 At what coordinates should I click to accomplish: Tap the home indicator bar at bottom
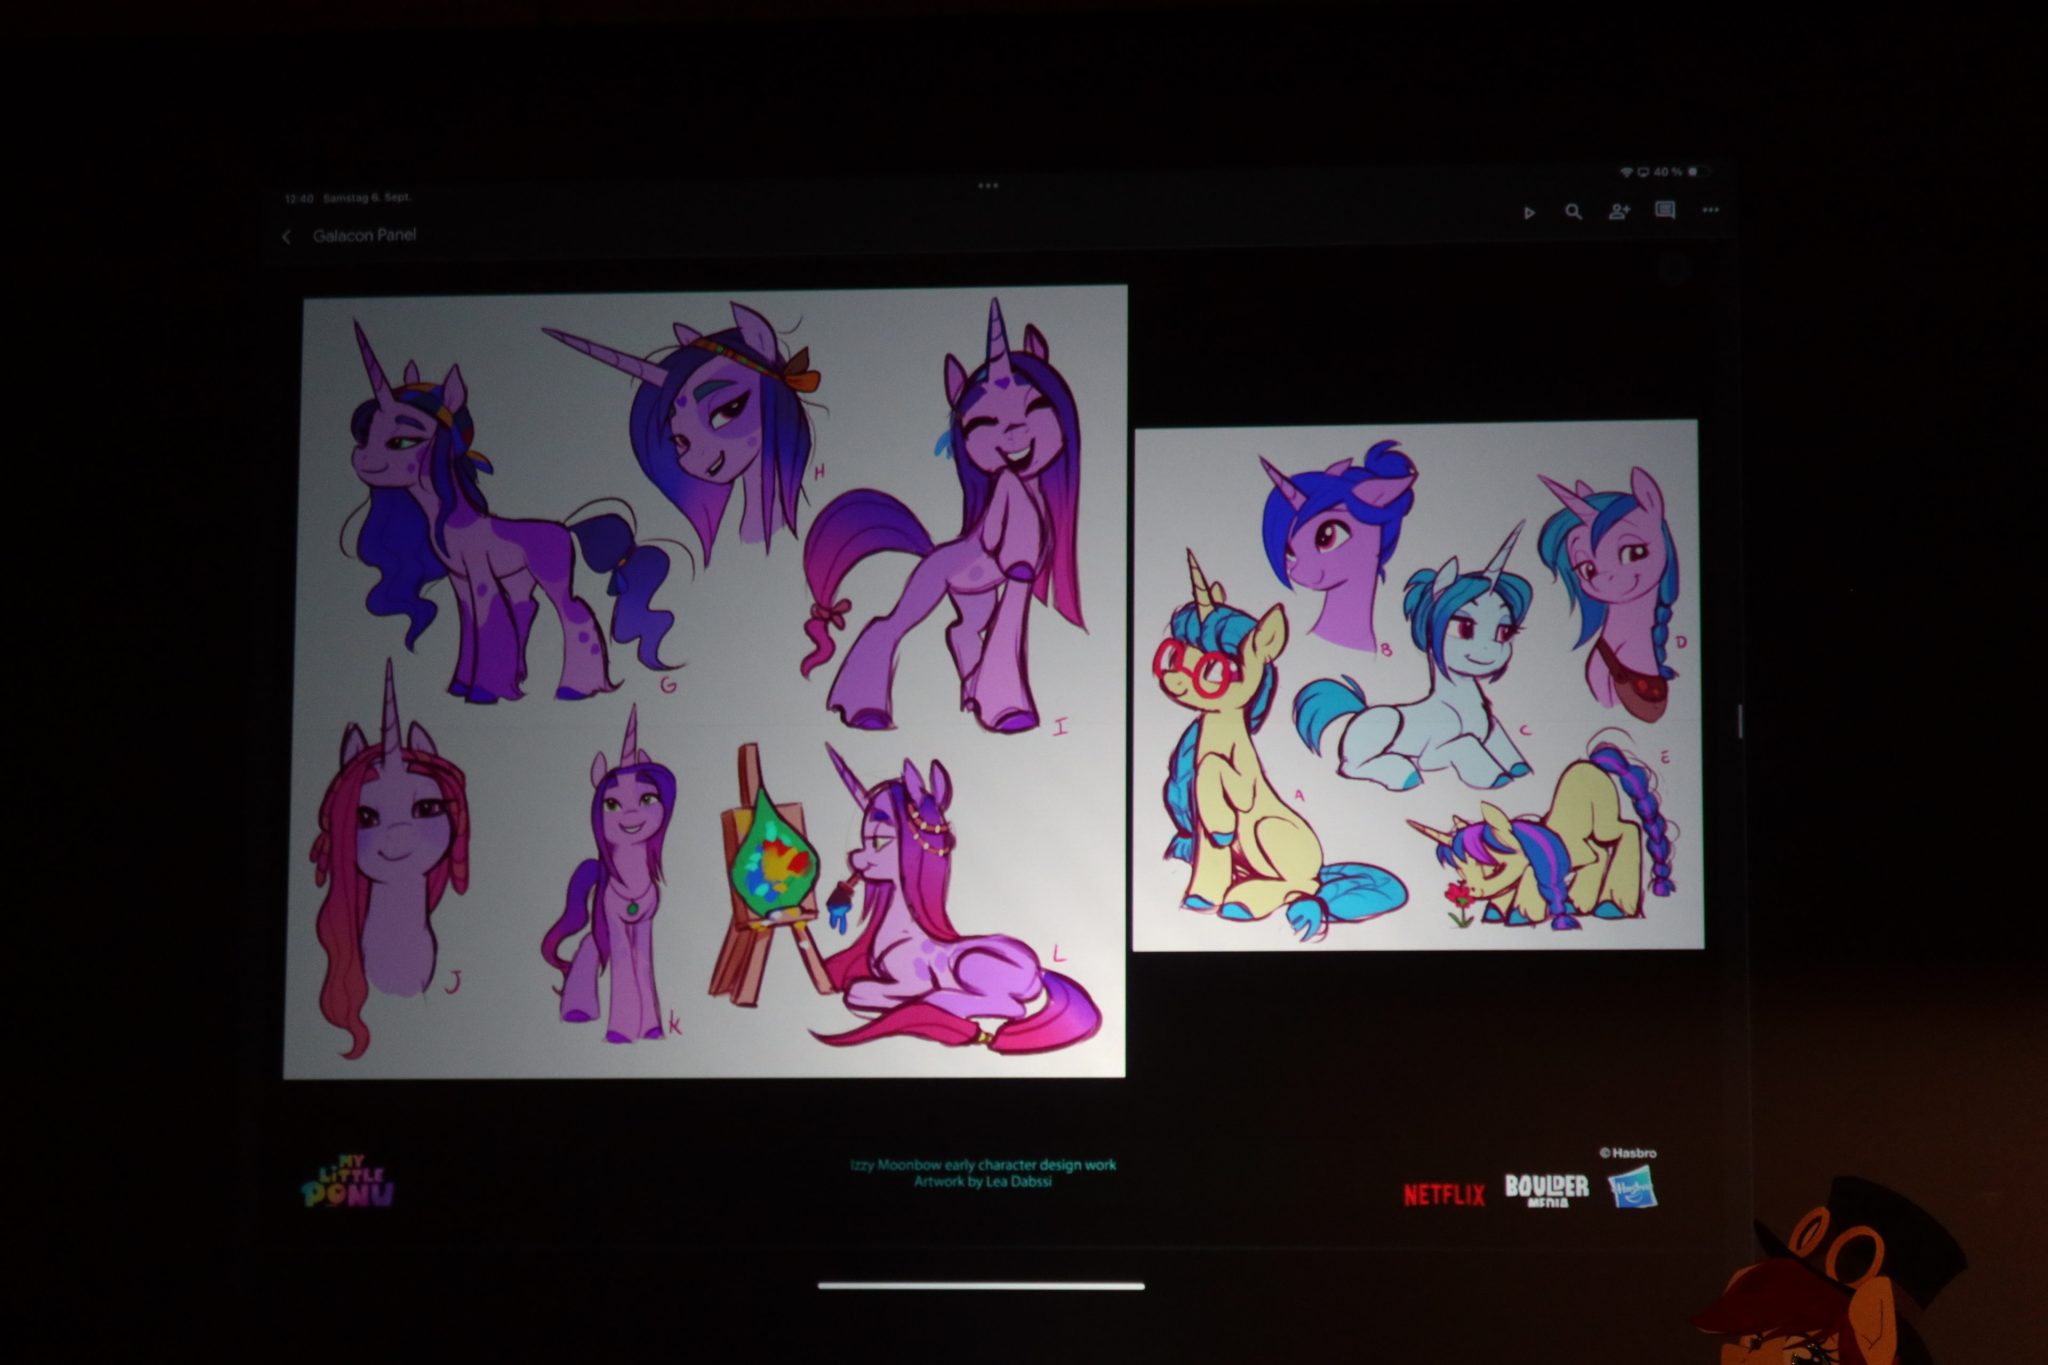(x=981, y=1286)
